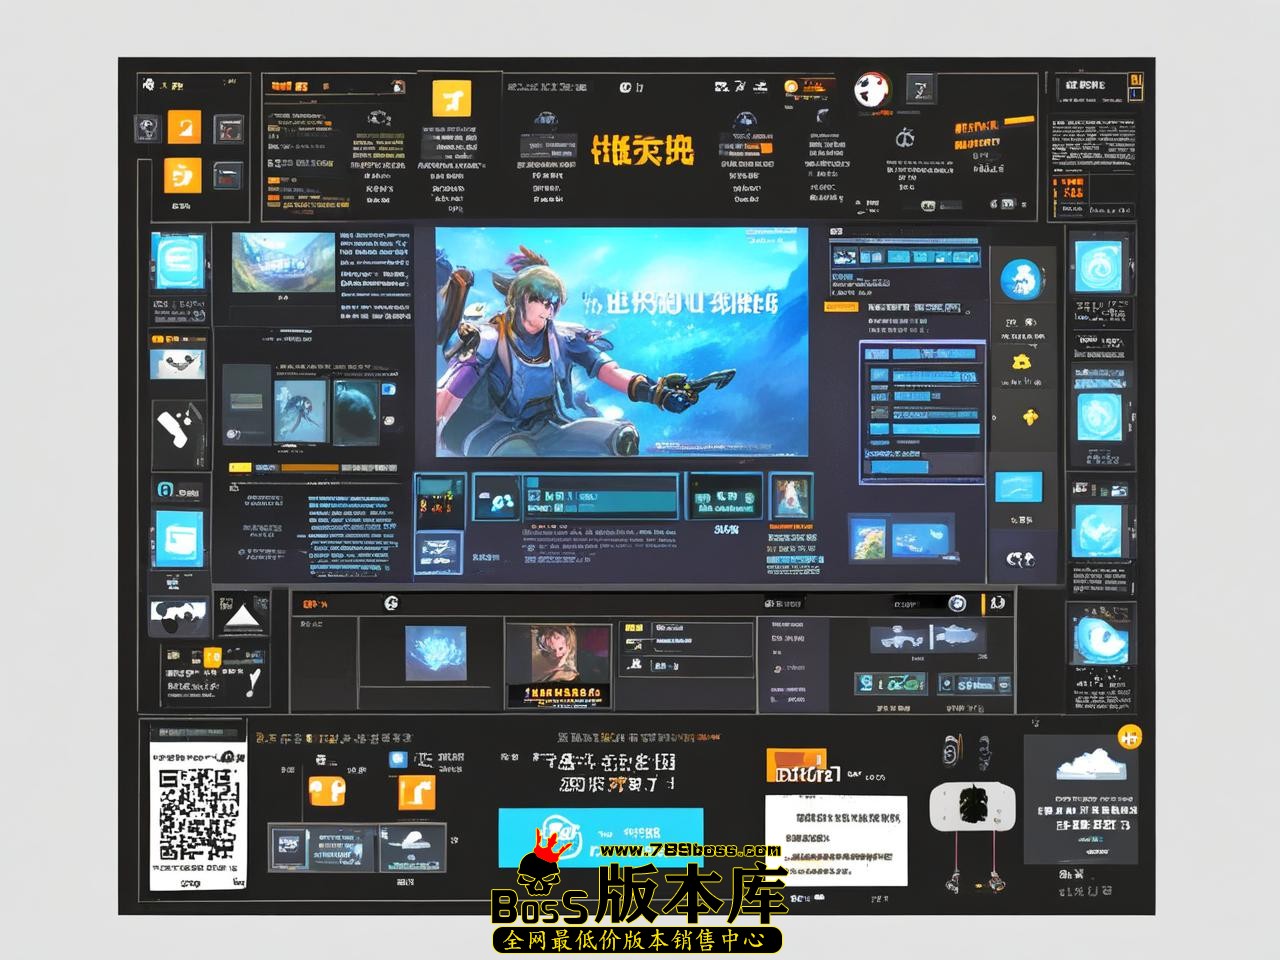Click the yellow heading text in top bar

coord(641,150)
